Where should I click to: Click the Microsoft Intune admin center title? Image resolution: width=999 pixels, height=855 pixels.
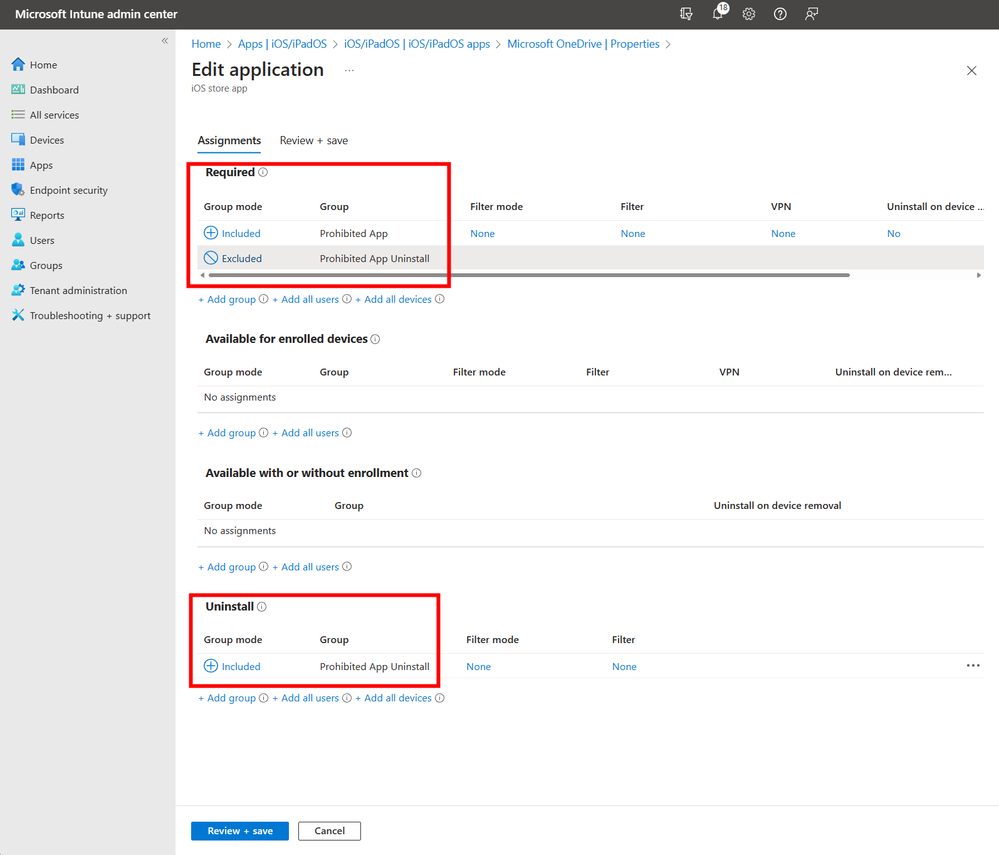[x=96, y=14]
